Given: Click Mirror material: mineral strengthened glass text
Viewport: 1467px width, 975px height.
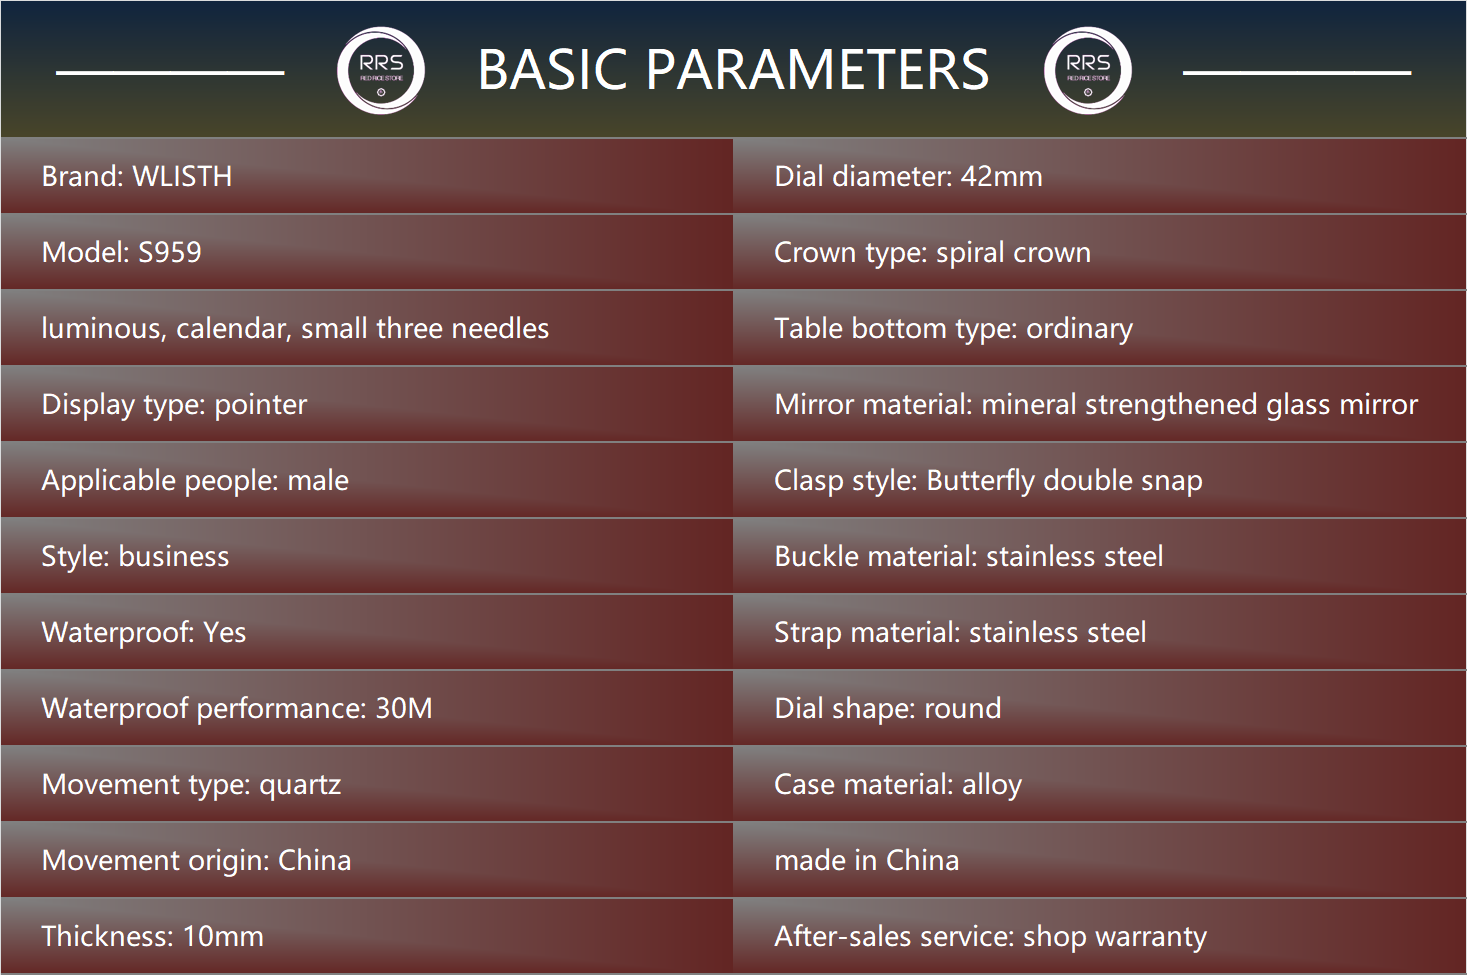Looking at the screenshot, I should tap(1095, 405).
